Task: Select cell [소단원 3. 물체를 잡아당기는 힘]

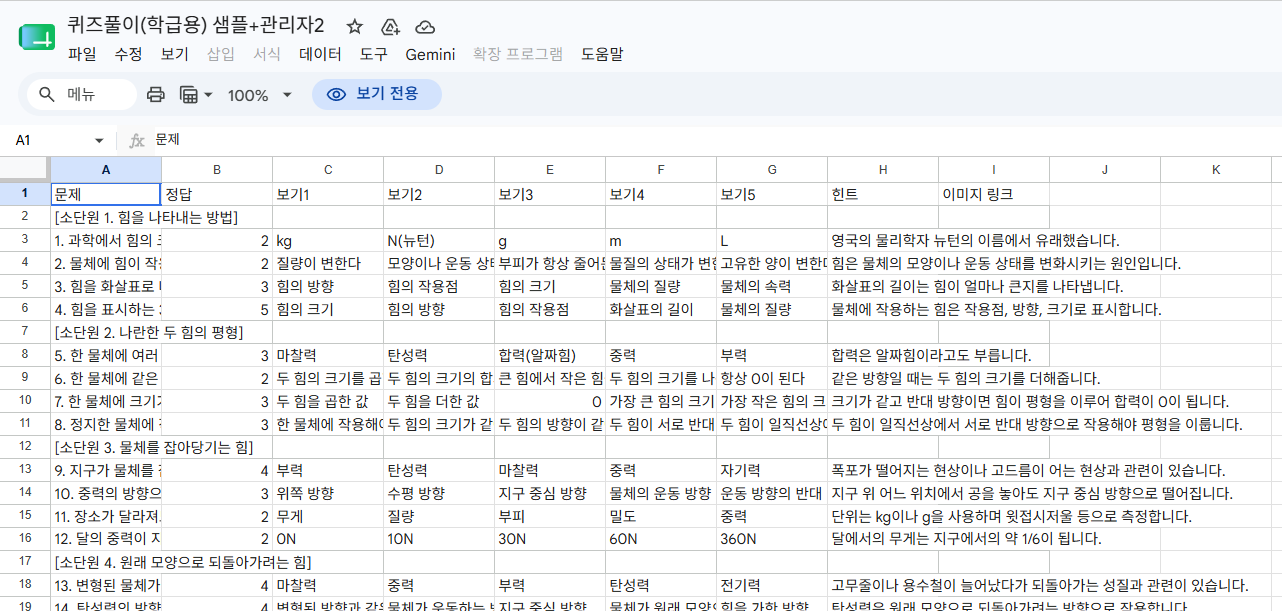Action: tap(106, 446)
